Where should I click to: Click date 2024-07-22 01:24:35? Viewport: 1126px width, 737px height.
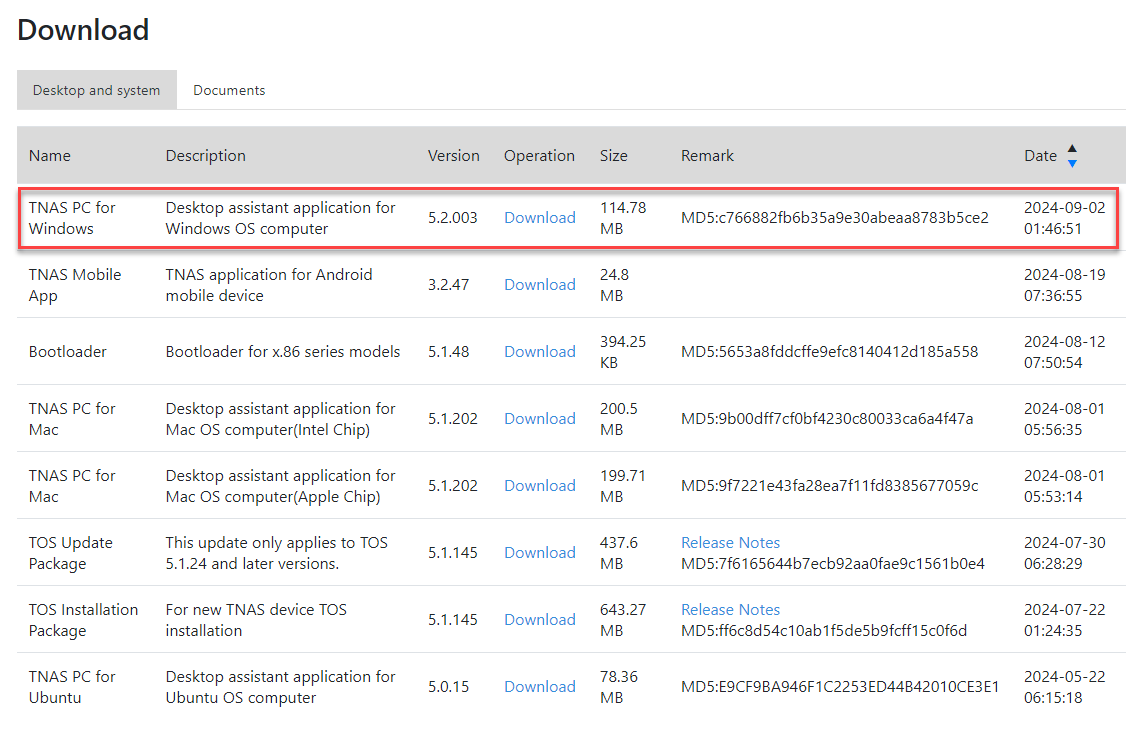coord(1064,619)
